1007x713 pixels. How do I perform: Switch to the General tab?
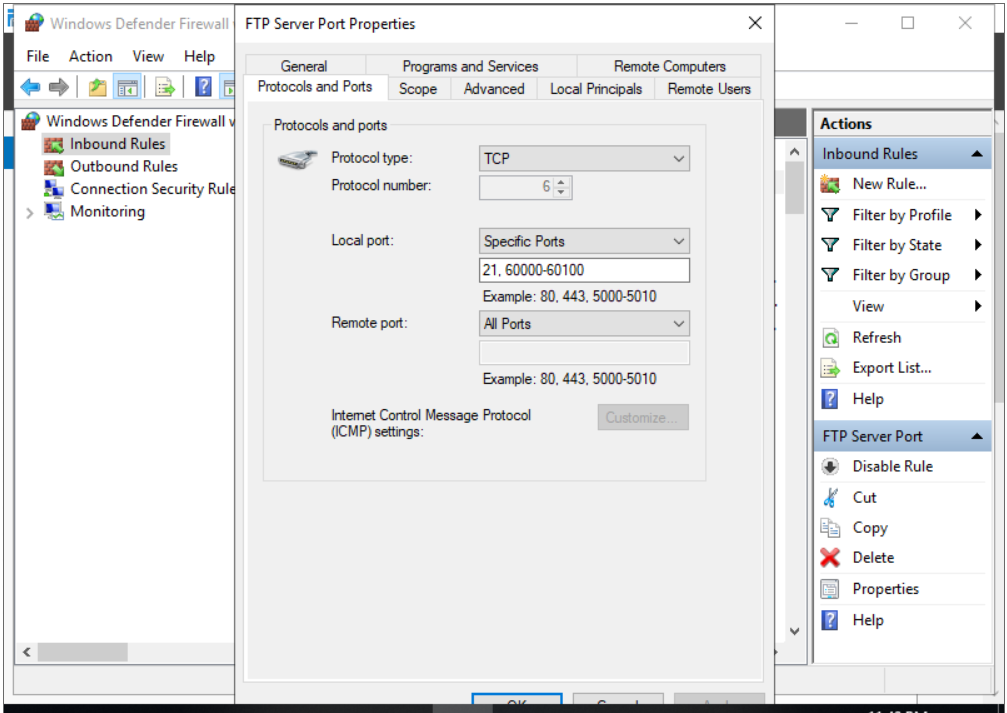coord(304,66)
